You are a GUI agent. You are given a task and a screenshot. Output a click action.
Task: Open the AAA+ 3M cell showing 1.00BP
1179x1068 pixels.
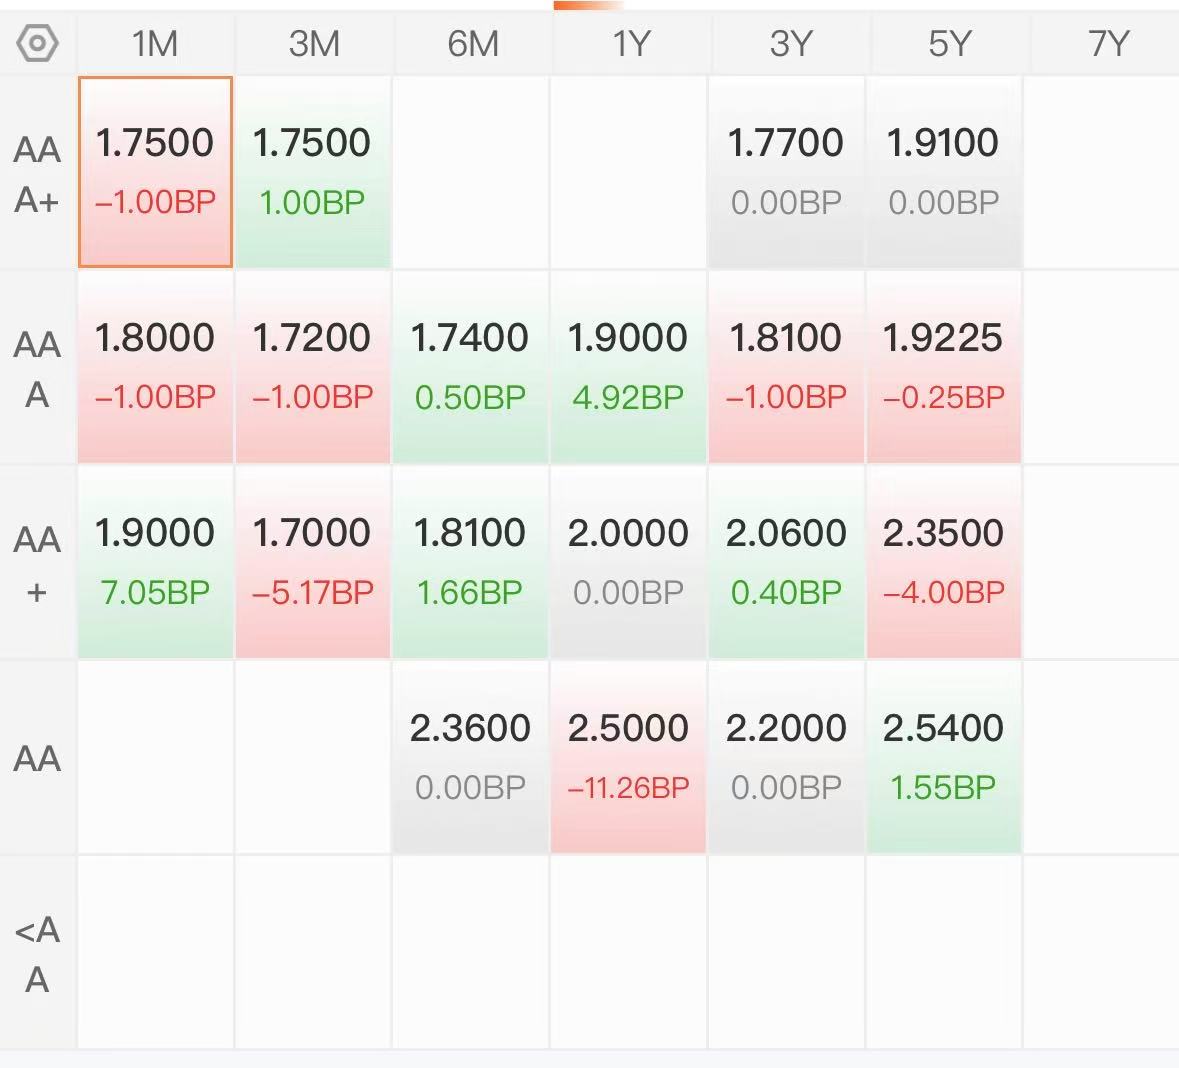[312, 172]
